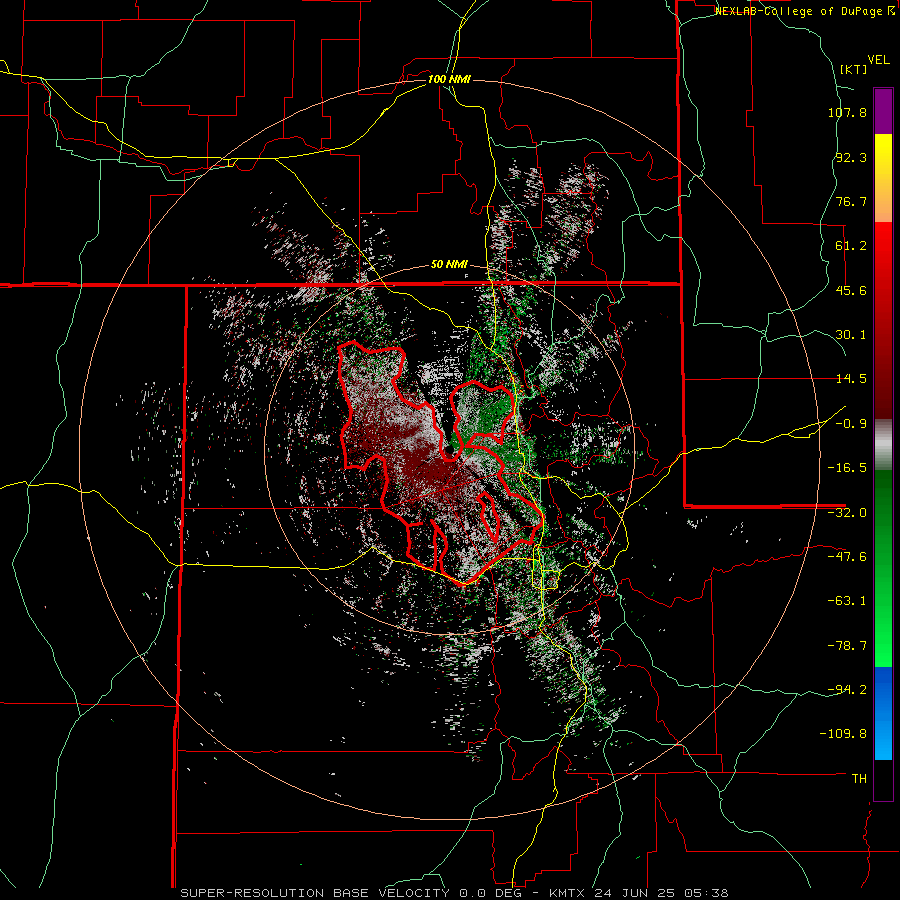Screen dimensions: 900x900
Task: Select the -47.6 legend value
Action: [x=847, y=557]
